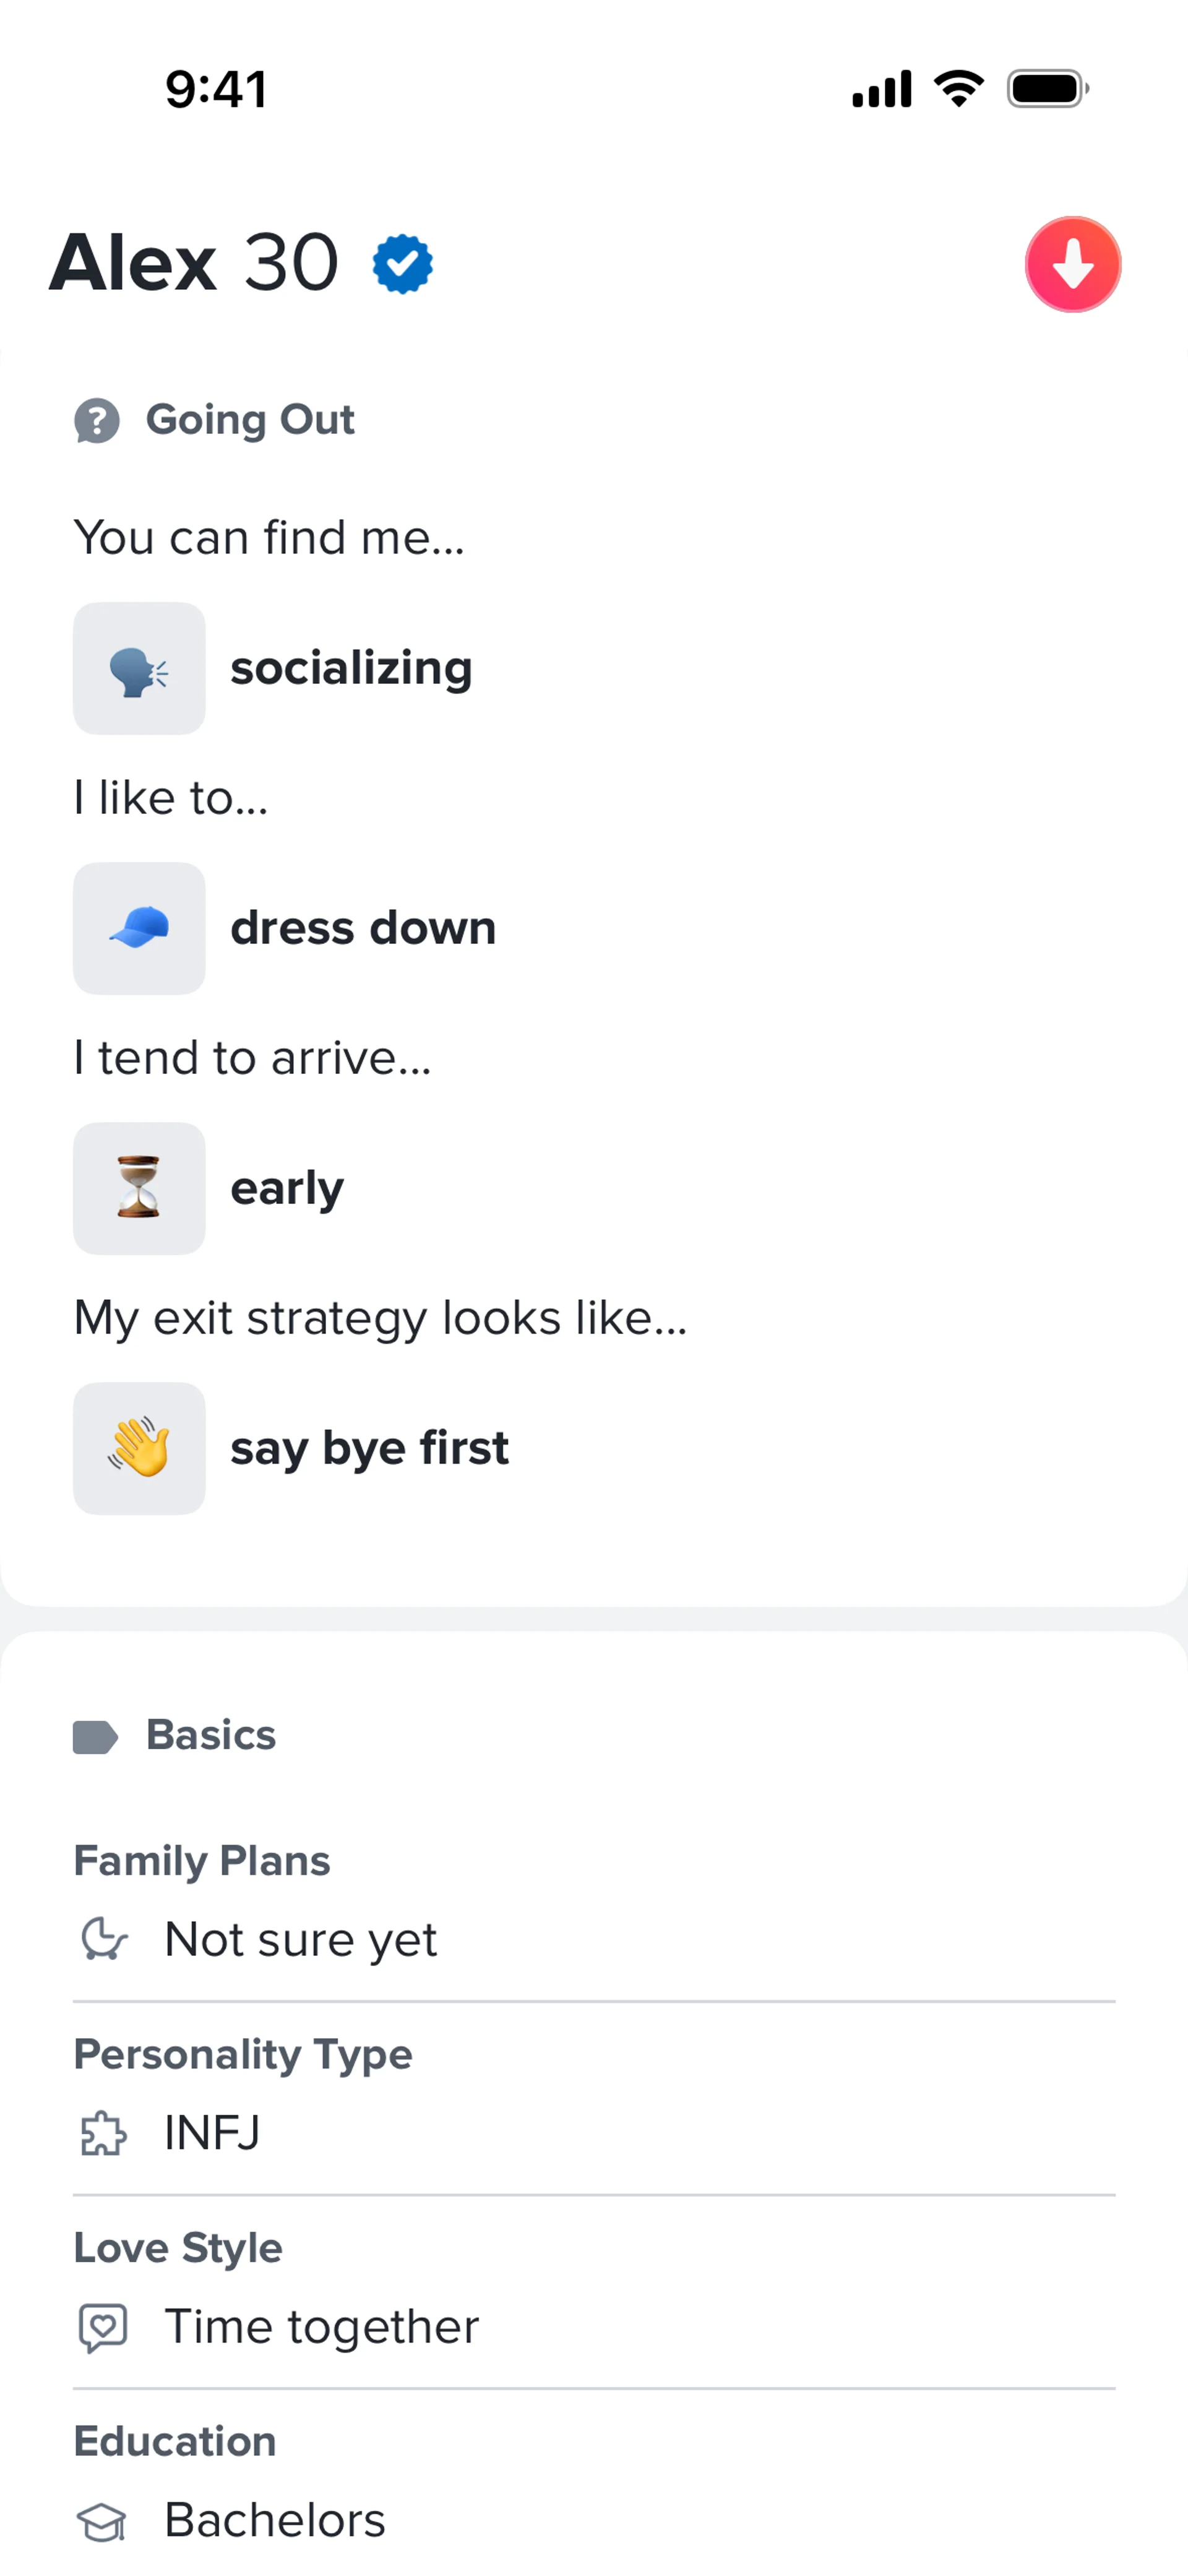Select the INFJ personality type entry
Image resolution: width=1188 pixels, height=2576 pixels.
pos(212,2133)
